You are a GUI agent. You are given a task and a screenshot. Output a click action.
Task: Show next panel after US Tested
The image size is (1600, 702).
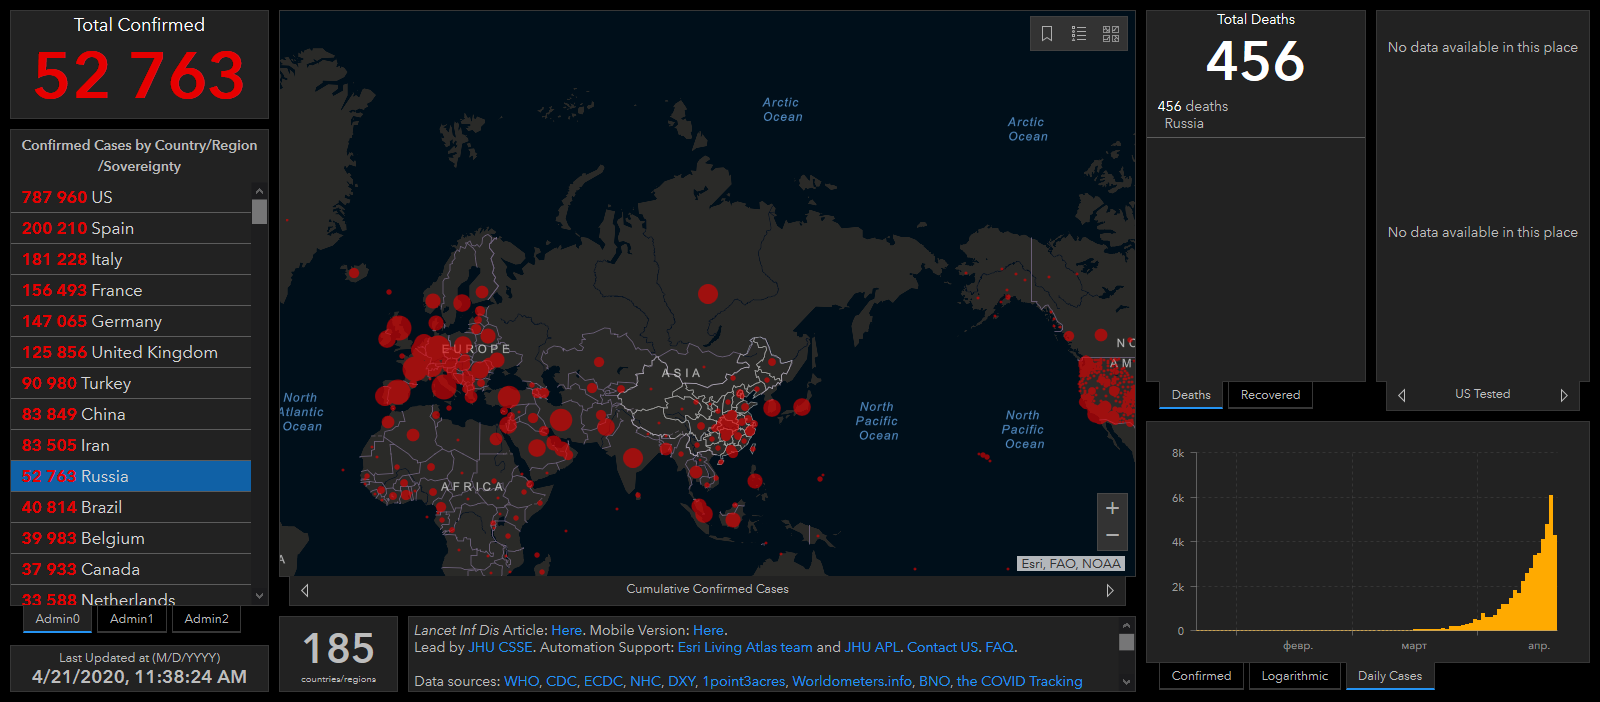point(1564,395)
